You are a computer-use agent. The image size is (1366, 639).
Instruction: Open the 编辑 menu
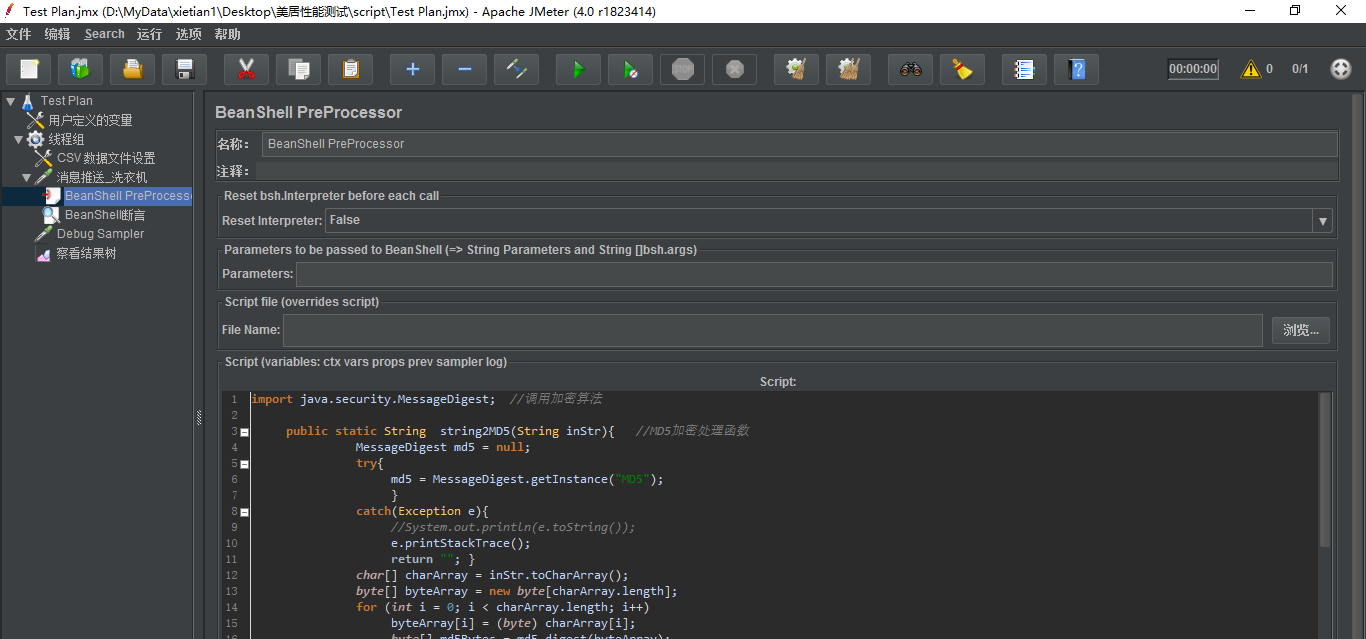tap(58, 34)
